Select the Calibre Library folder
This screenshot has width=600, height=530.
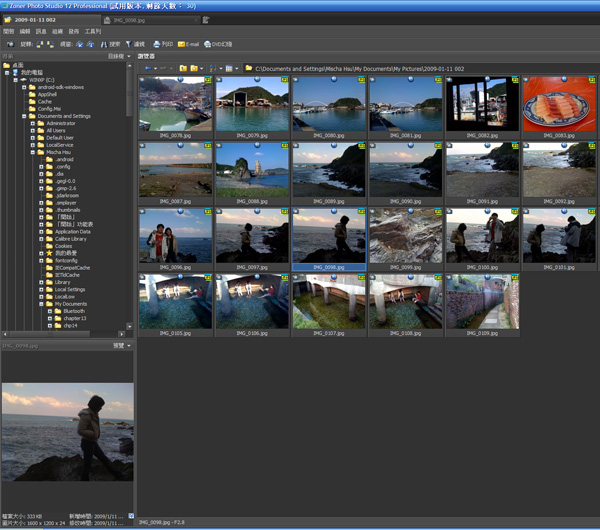(x=70, y=239)
